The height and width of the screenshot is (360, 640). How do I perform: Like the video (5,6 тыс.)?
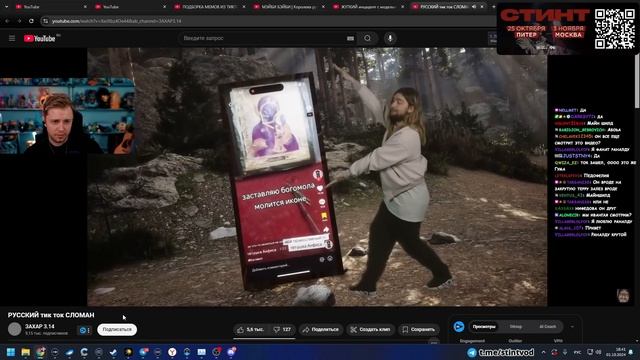tap(251, 329)
